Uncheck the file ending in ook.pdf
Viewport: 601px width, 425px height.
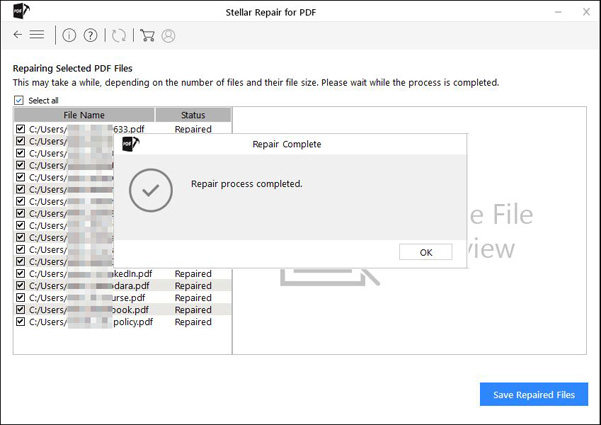point(20,310)
